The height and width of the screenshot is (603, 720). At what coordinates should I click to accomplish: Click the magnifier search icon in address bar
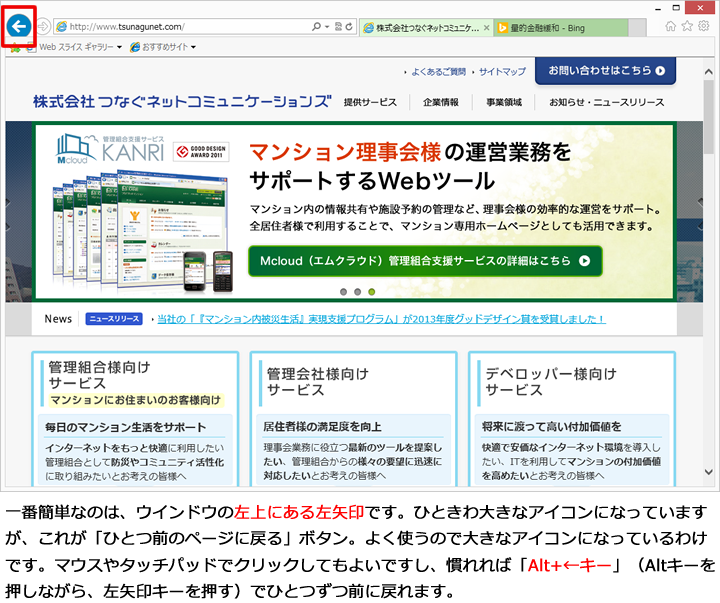coord(316,27)
